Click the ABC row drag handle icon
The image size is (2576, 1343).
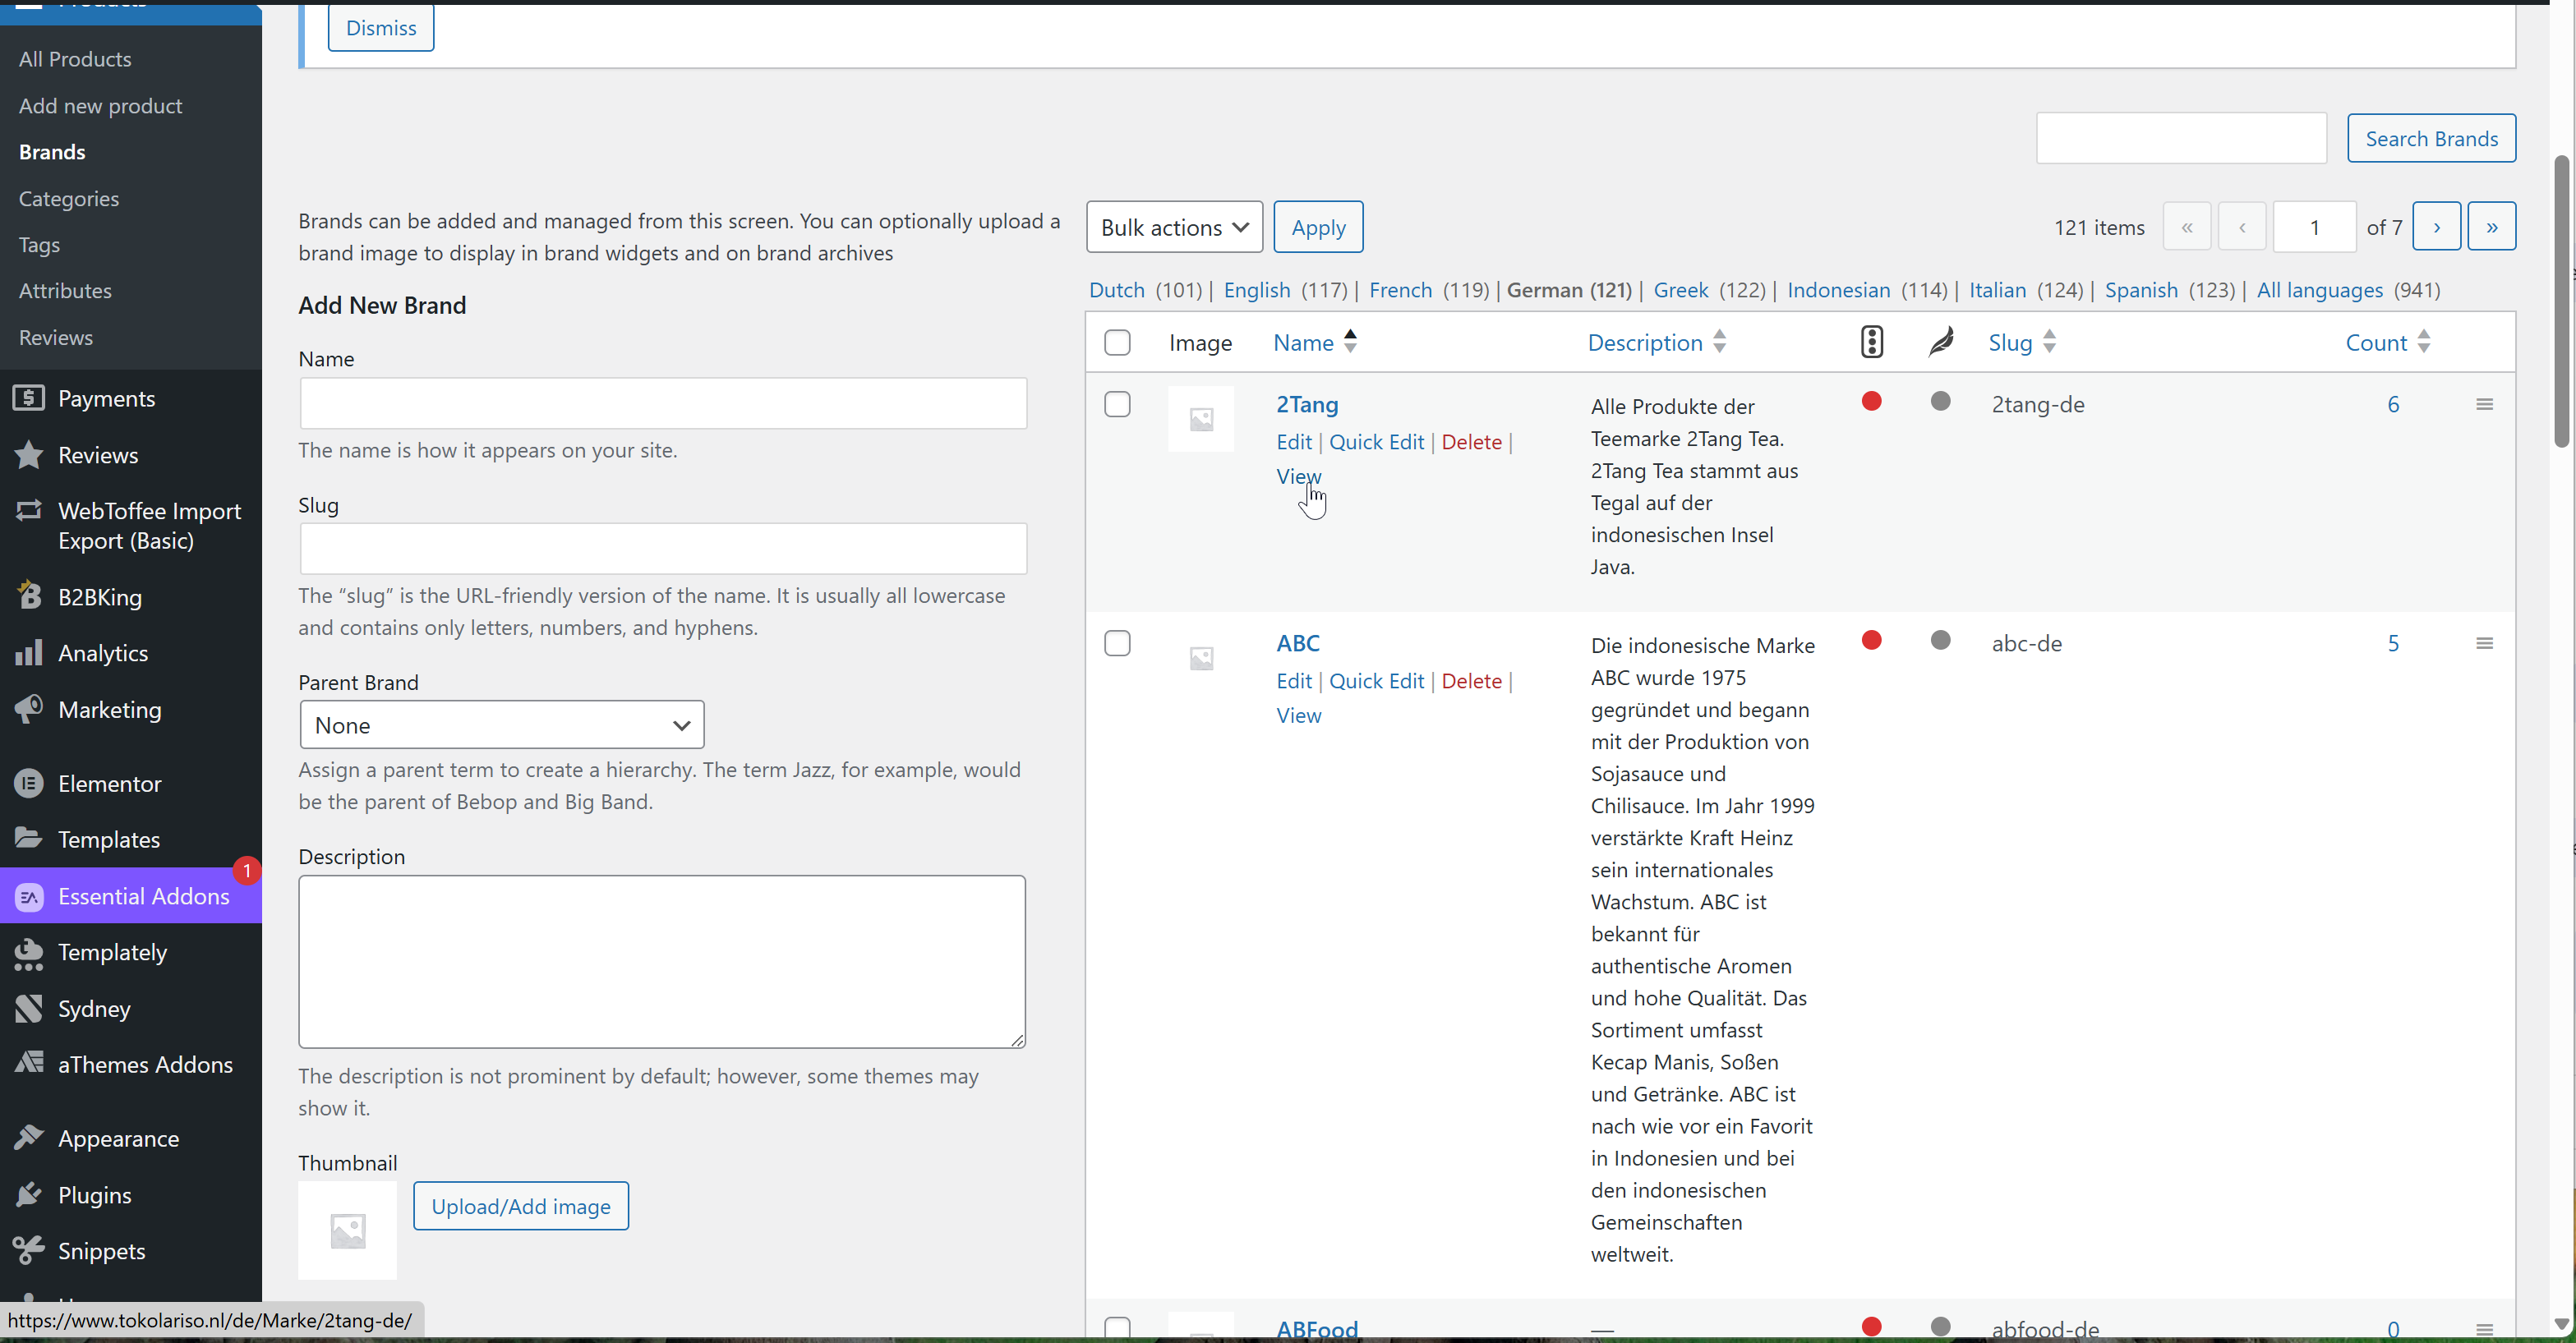tap(2484, 643)
